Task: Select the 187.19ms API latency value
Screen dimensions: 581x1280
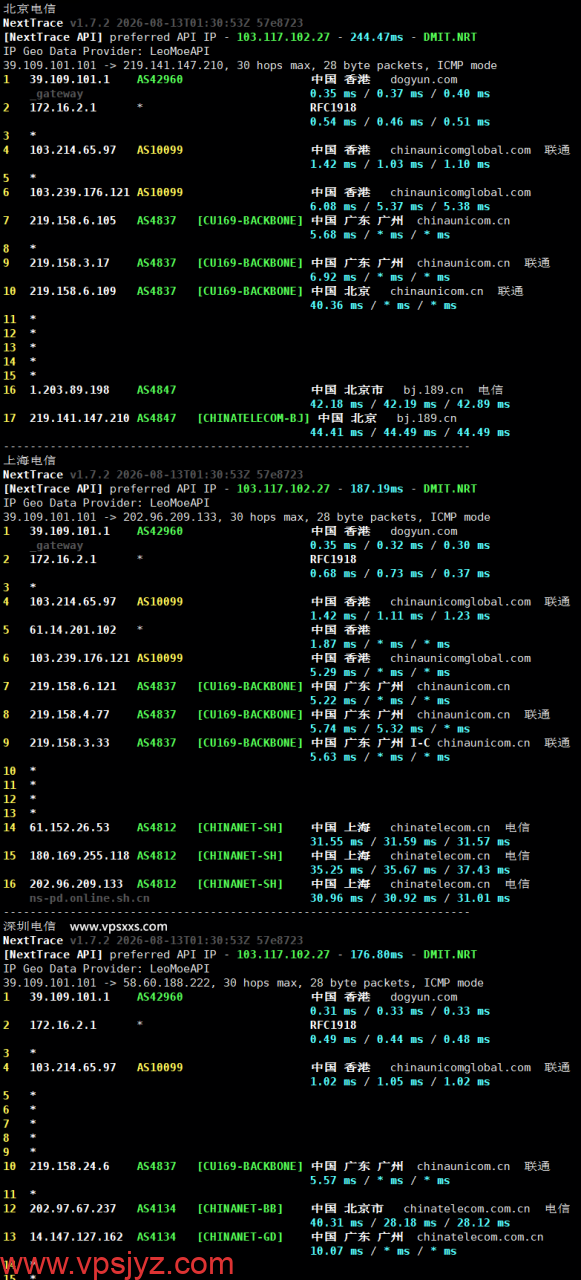Action: pos(377,488)
